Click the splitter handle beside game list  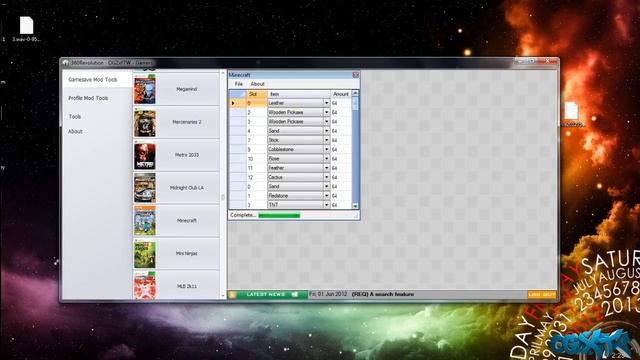pyautogui.click(x=223, y=198)
